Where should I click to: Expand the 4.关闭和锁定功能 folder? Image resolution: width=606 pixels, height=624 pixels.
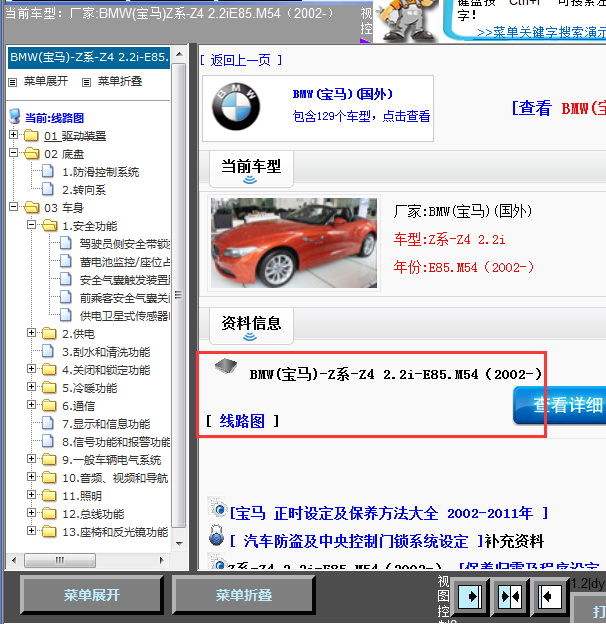(x=31, y=369)
